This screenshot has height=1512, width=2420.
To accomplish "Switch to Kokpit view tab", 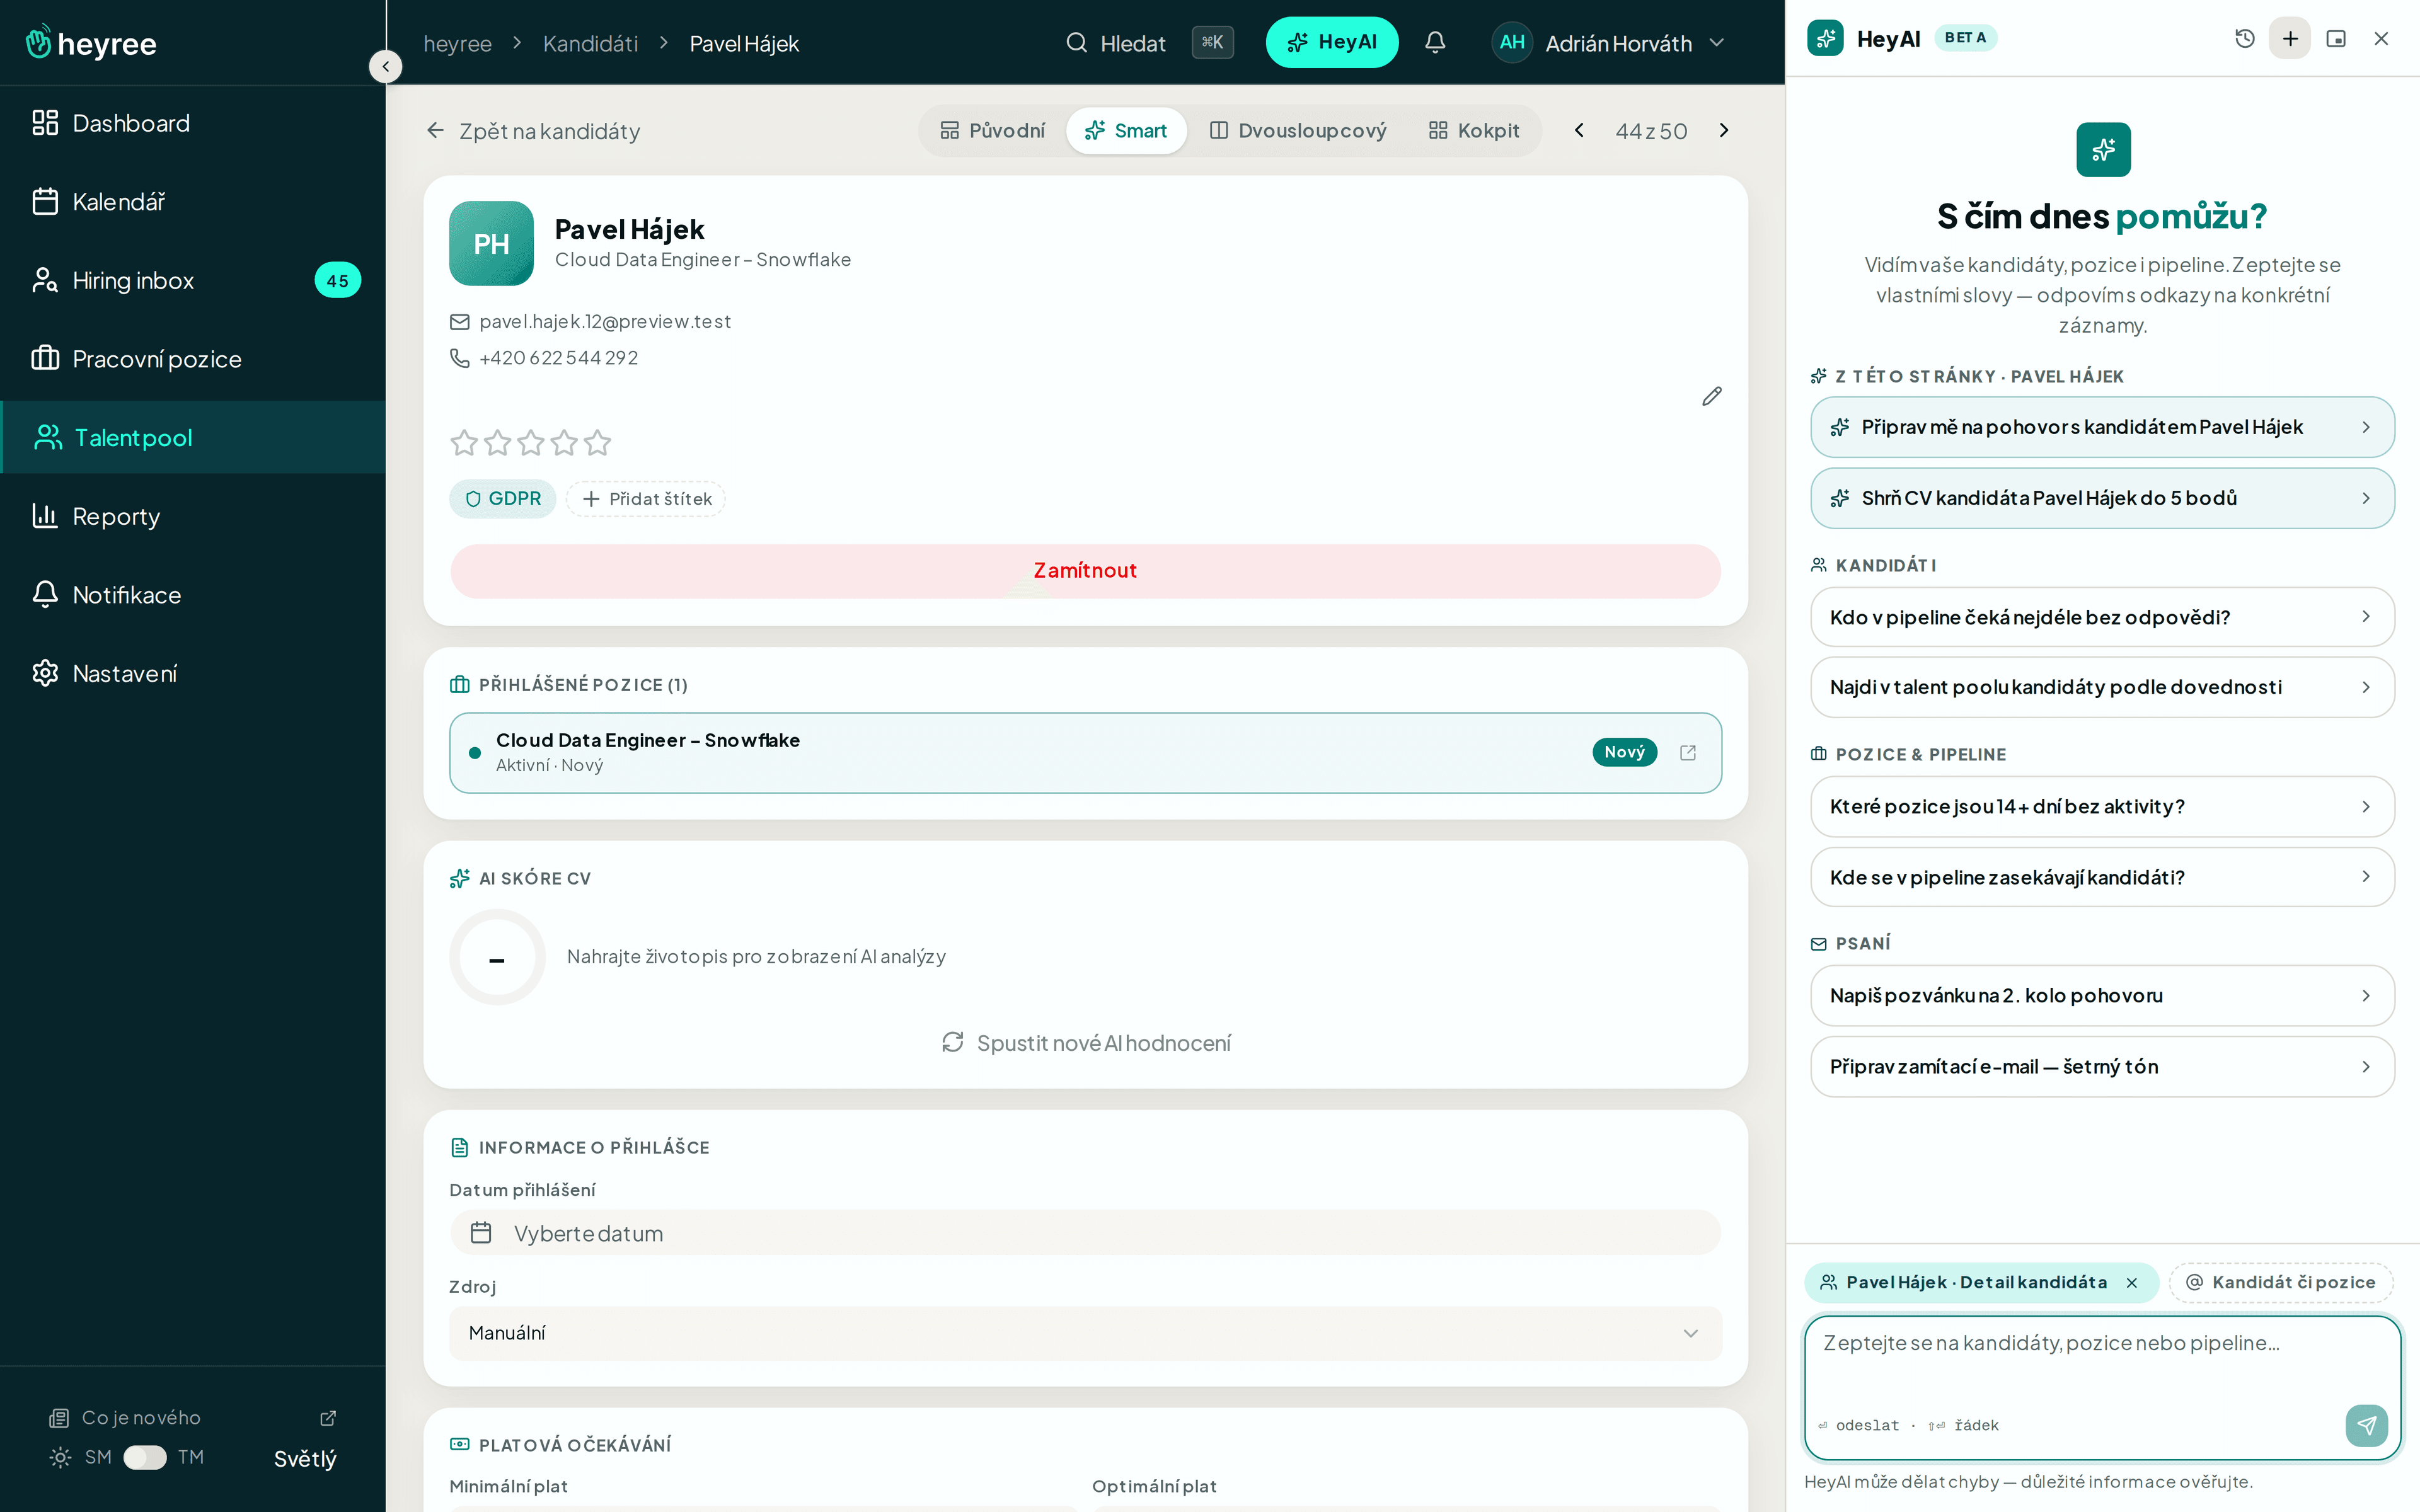I will [x=1474, y=131].
